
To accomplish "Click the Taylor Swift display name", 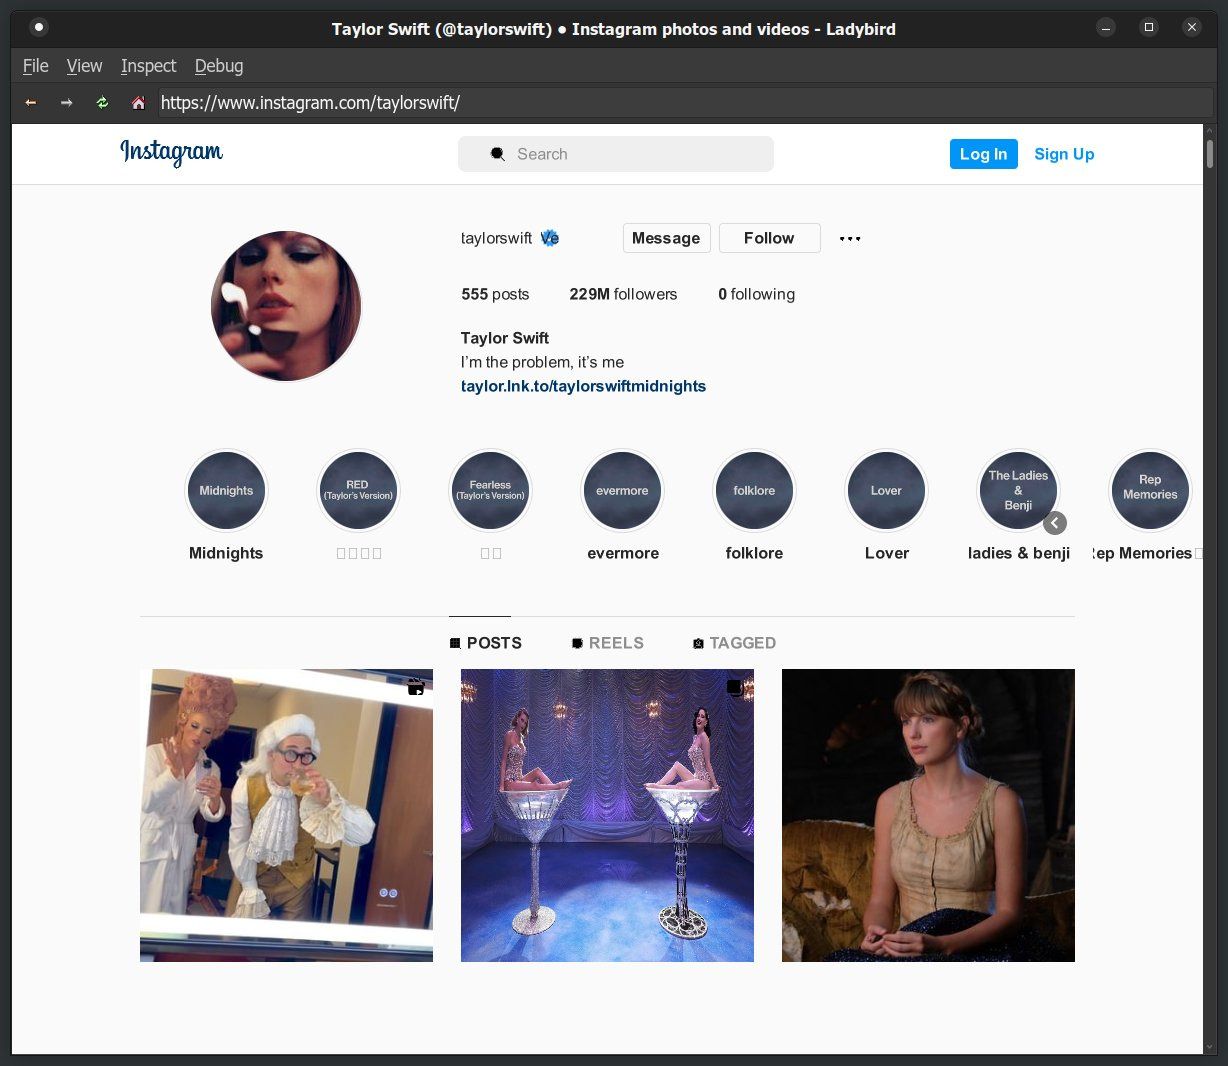I will (505, 338).
